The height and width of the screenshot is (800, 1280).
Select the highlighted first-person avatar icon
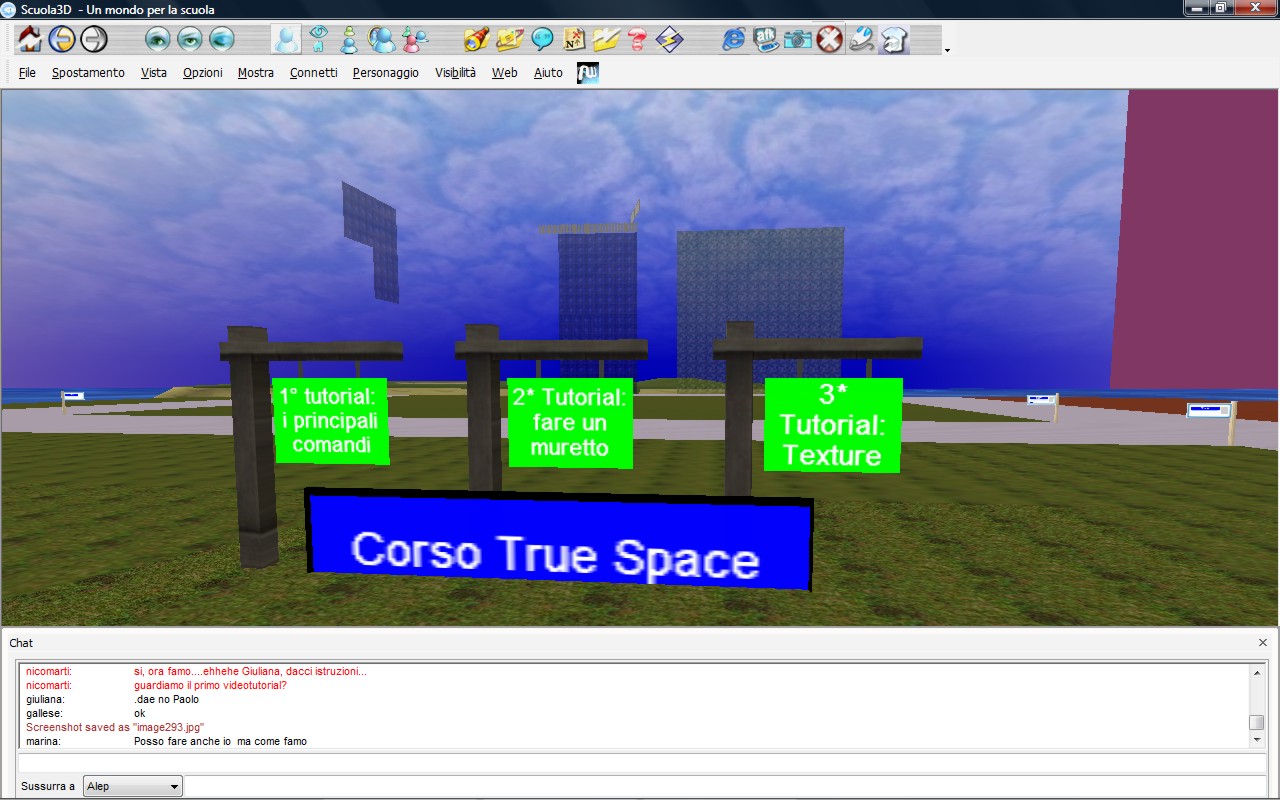286,39
